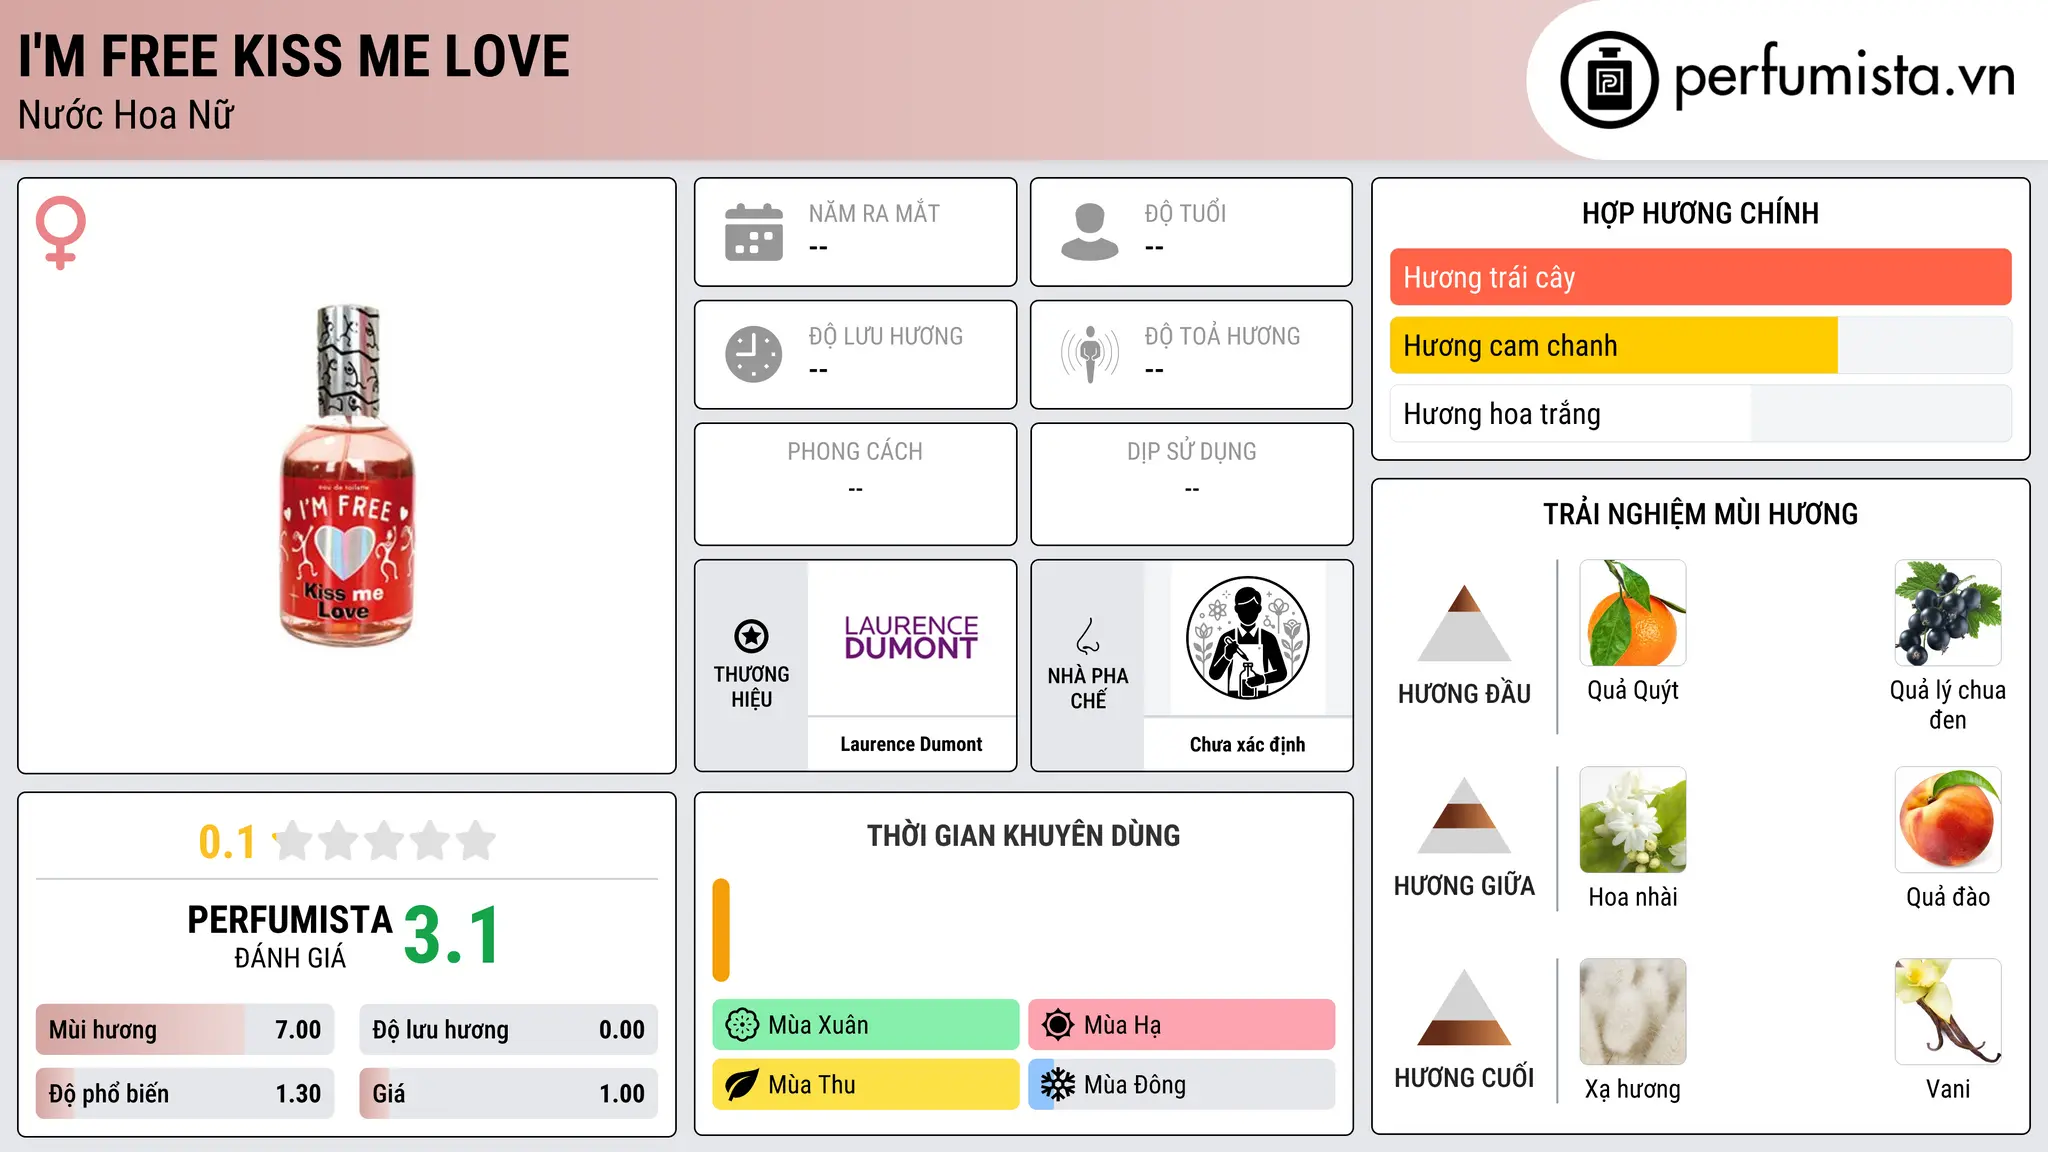This screenshot has height=1152, width=2048.
Task: Click the Thời gian khuyên dùng heading
Action: point(1023,835)
